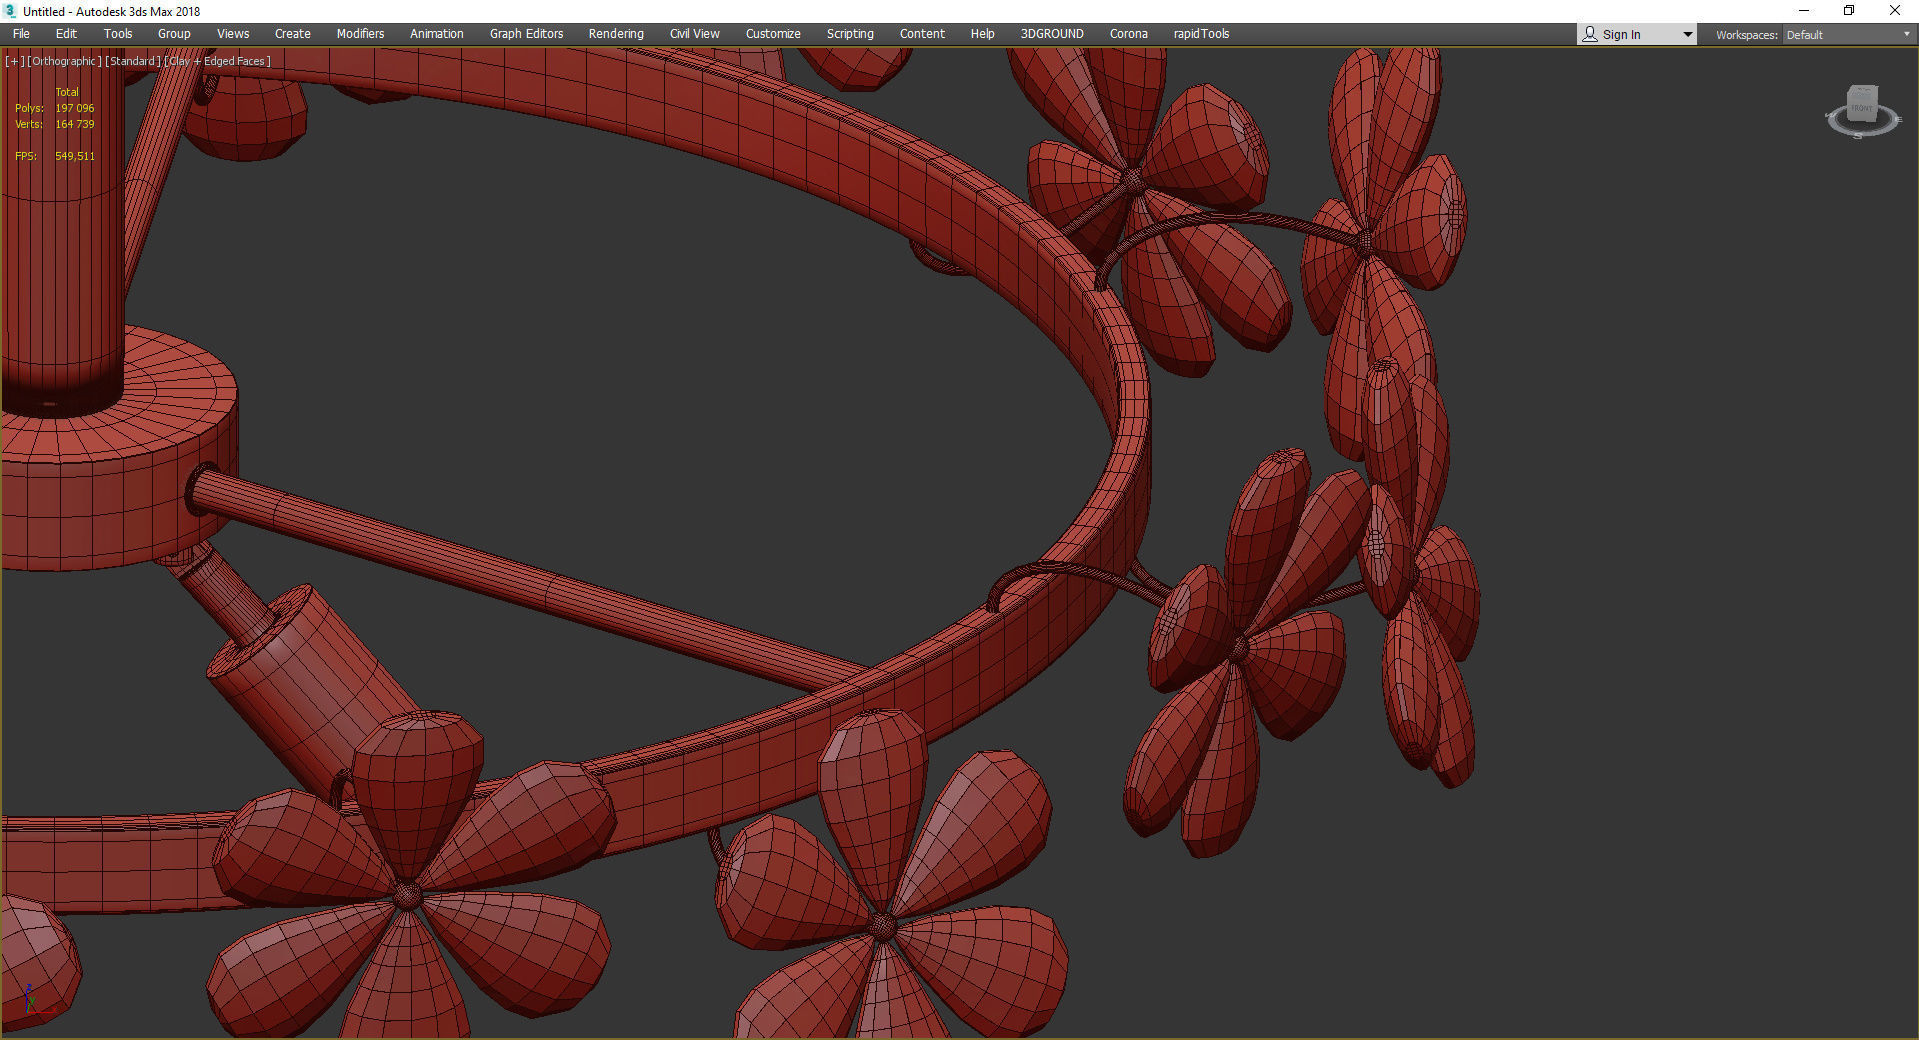Open the Tools menu
The image size is (1919, 1040).
pyautogui.click(x=118, y=34)
